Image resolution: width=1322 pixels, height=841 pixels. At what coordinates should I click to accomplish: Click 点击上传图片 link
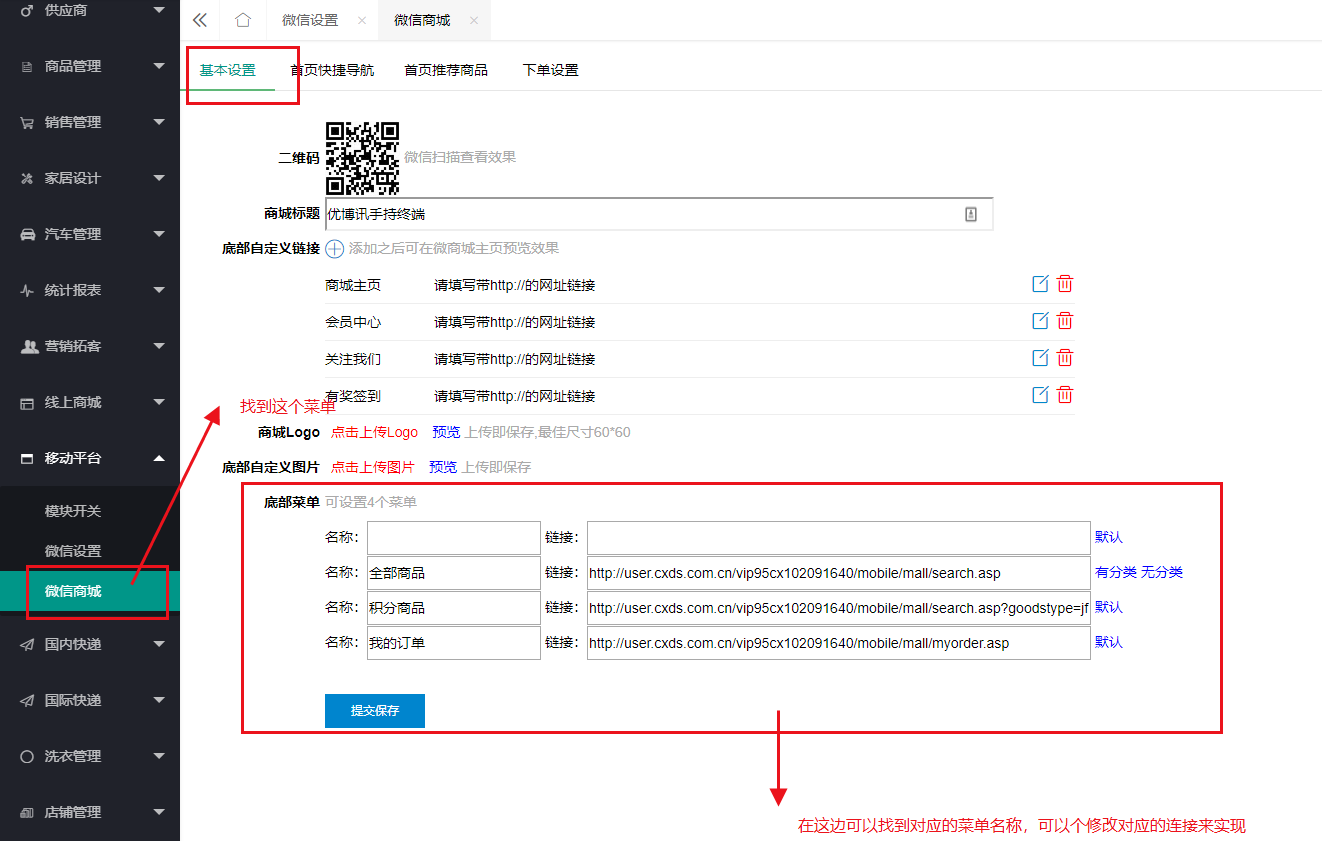(x=373, y=467)
